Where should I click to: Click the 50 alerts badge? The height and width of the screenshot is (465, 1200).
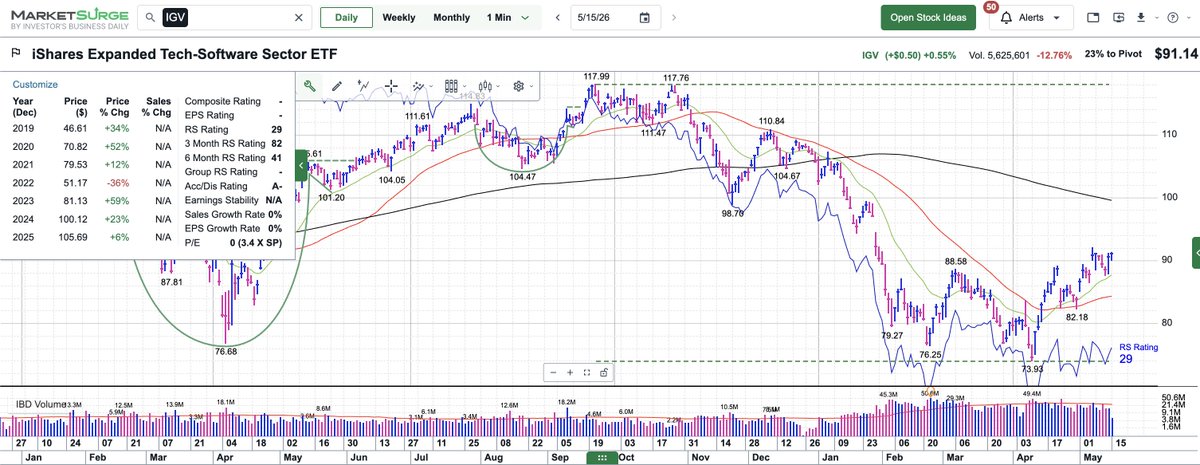[x=991, y=7]
